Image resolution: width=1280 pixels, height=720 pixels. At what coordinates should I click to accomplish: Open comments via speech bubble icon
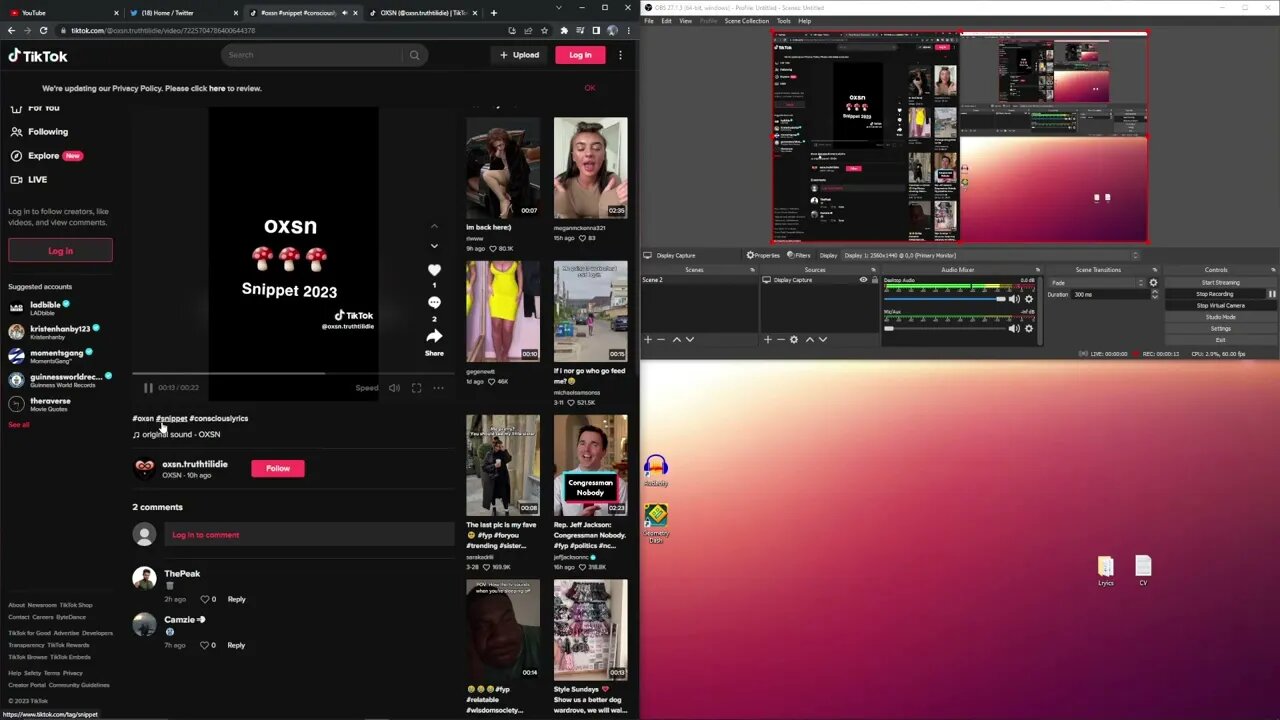point(434,302)
